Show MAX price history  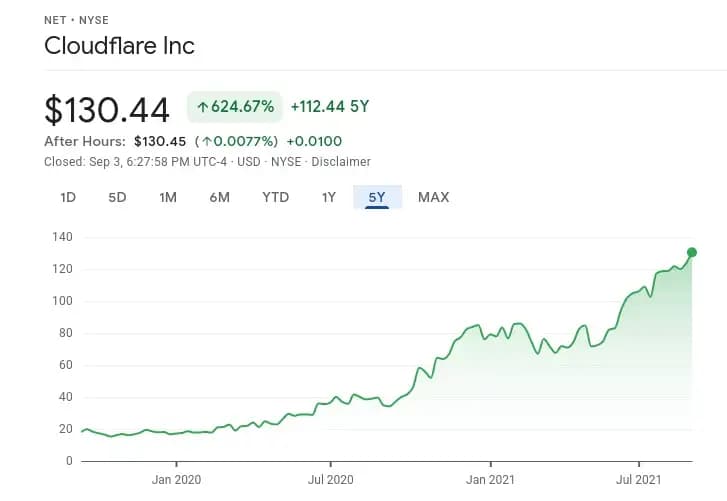click(x=433, y=197)
